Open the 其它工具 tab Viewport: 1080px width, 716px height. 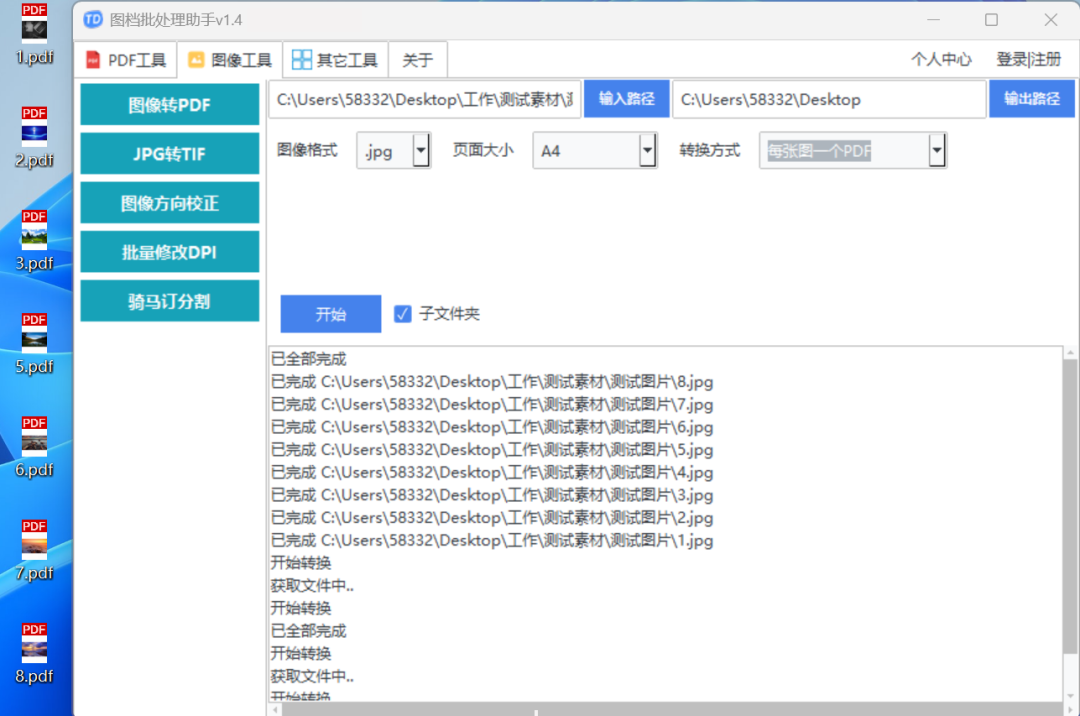click(335, 60)
